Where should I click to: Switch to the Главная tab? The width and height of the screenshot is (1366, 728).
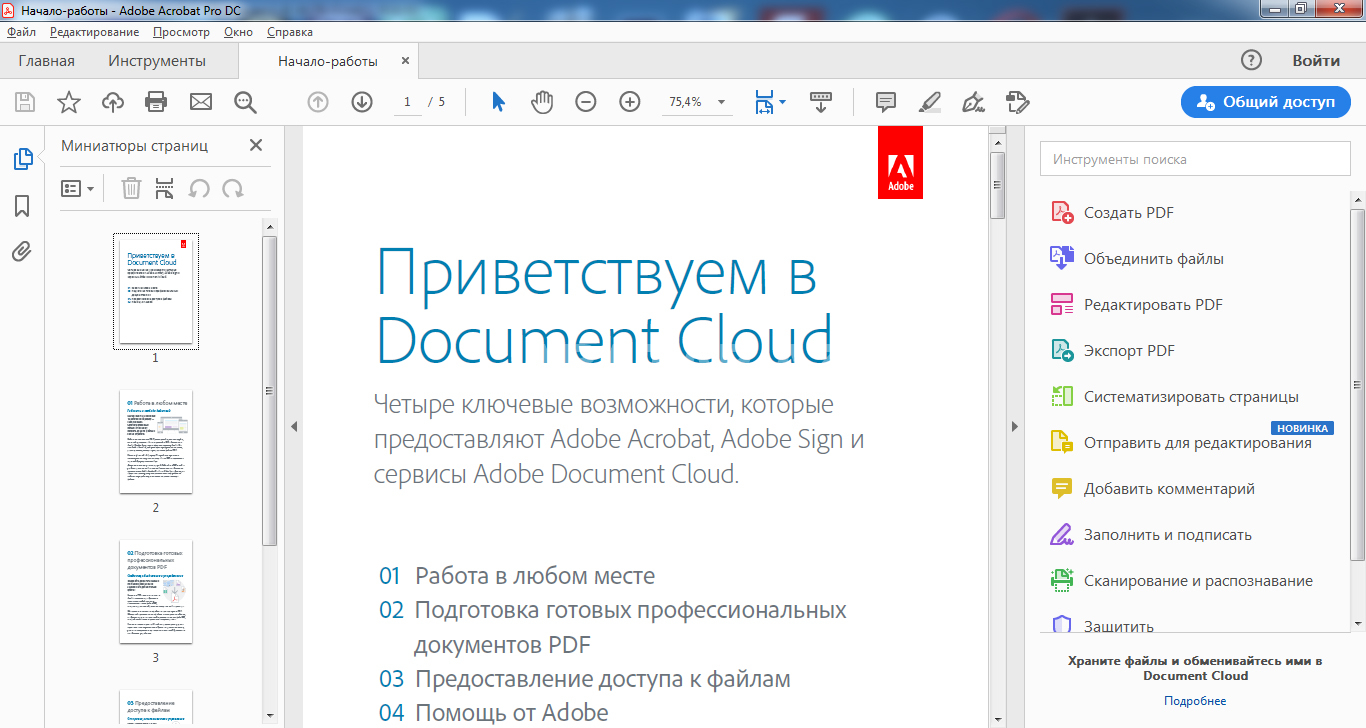46,61
